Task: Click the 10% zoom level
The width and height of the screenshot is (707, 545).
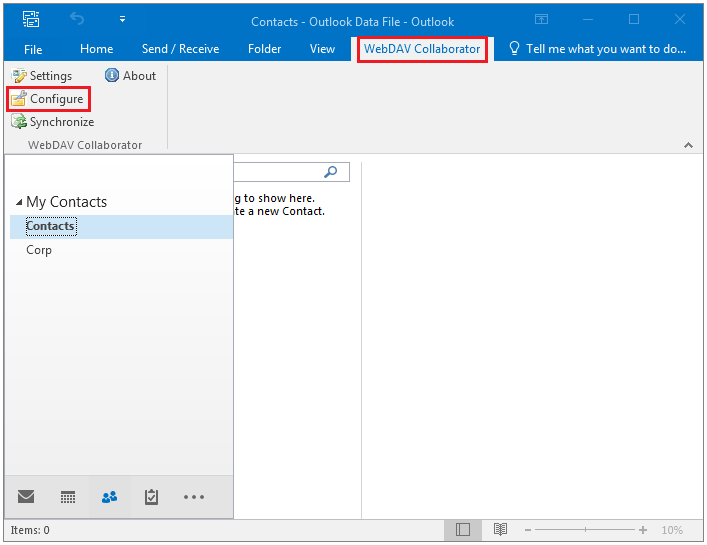Action: (672, 530)
